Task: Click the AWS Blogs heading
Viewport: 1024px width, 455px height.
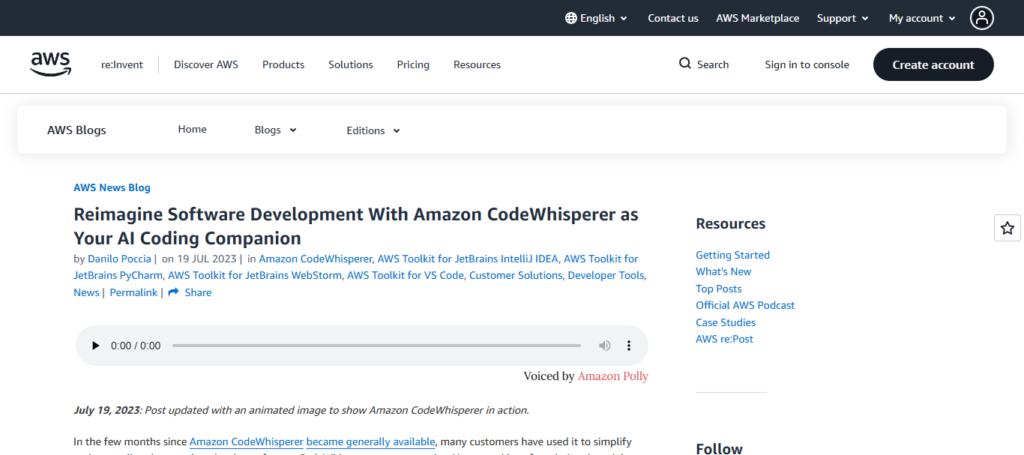Action: pyautogui.click(x=76, y=131)
